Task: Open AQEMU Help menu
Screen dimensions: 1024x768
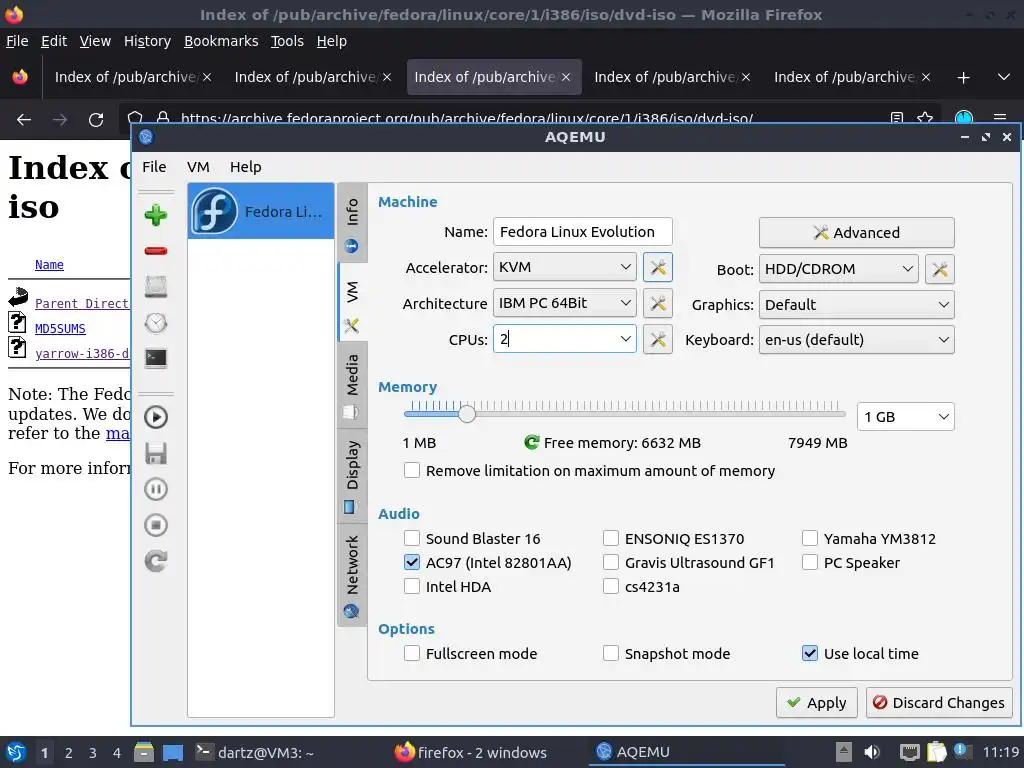Action: tap(246, 167)
